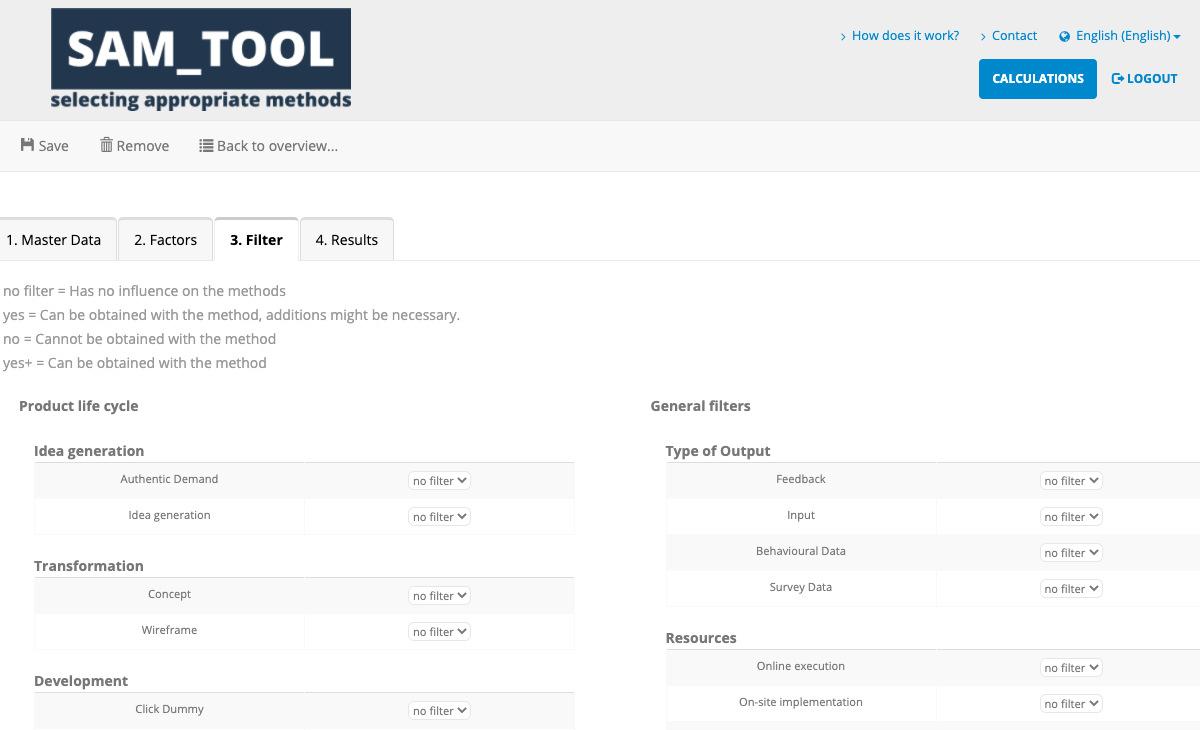Viewport: 1200px width, 730px height.
Task: Switch to 1. Master Data tab
Action: tap(58, 240)
